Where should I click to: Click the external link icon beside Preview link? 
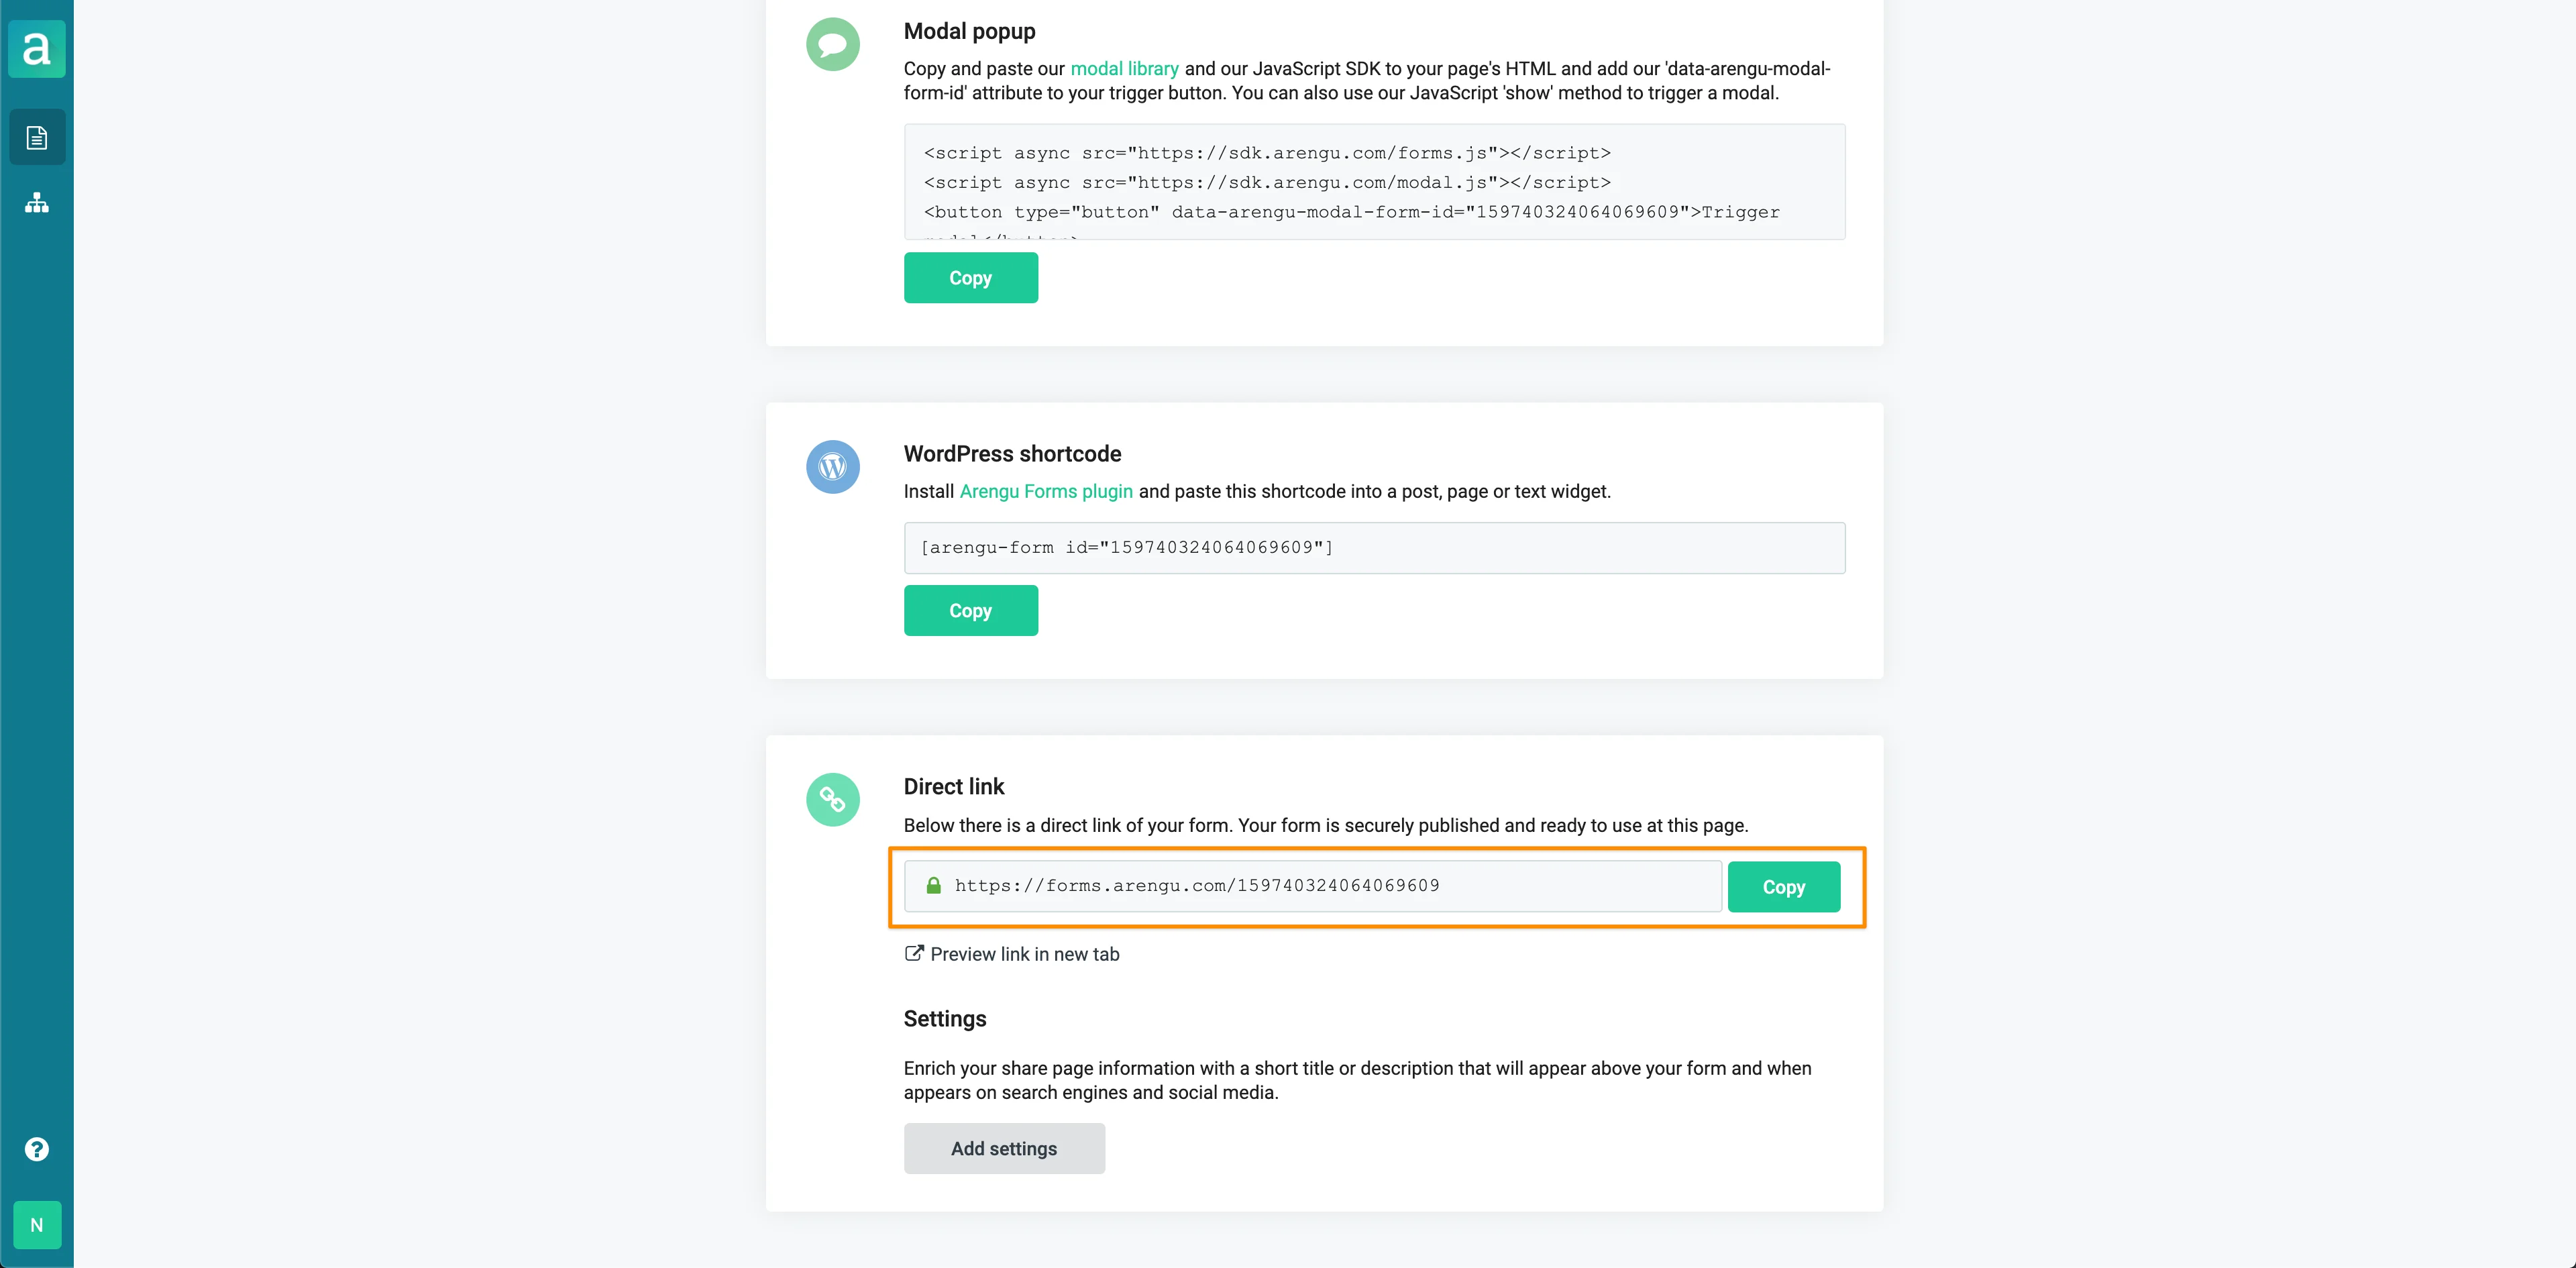click(x=913, y=953)
